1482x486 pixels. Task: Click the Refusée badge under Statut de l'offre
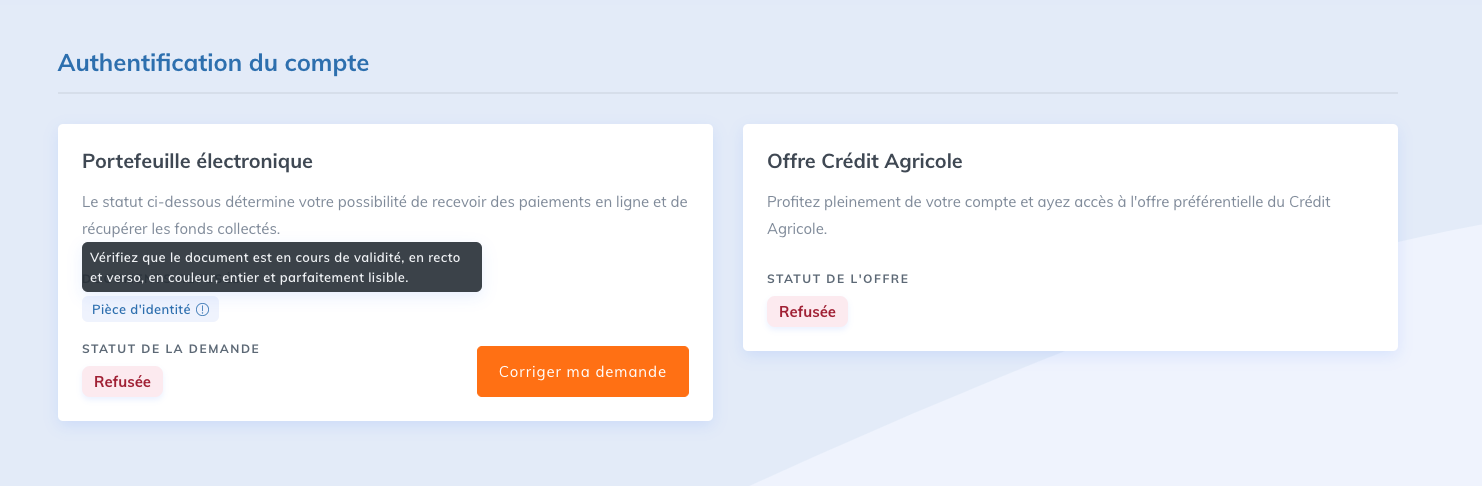coord(807,312)
